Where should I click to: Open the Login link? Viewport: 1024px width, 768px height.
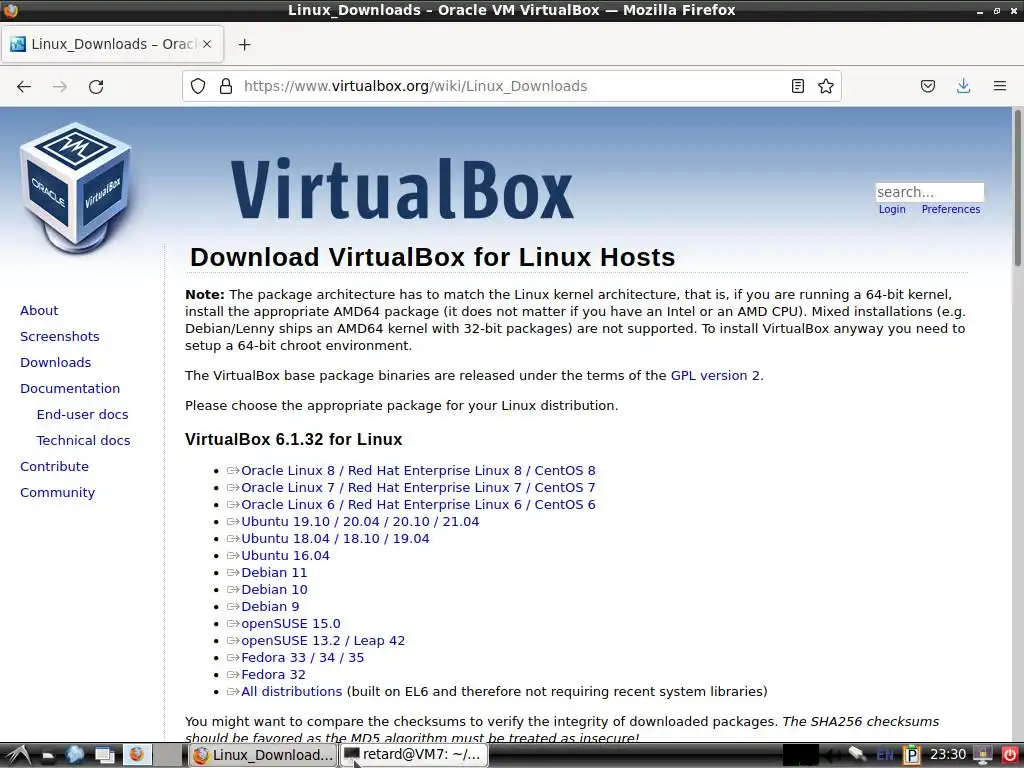click(892, 209)
